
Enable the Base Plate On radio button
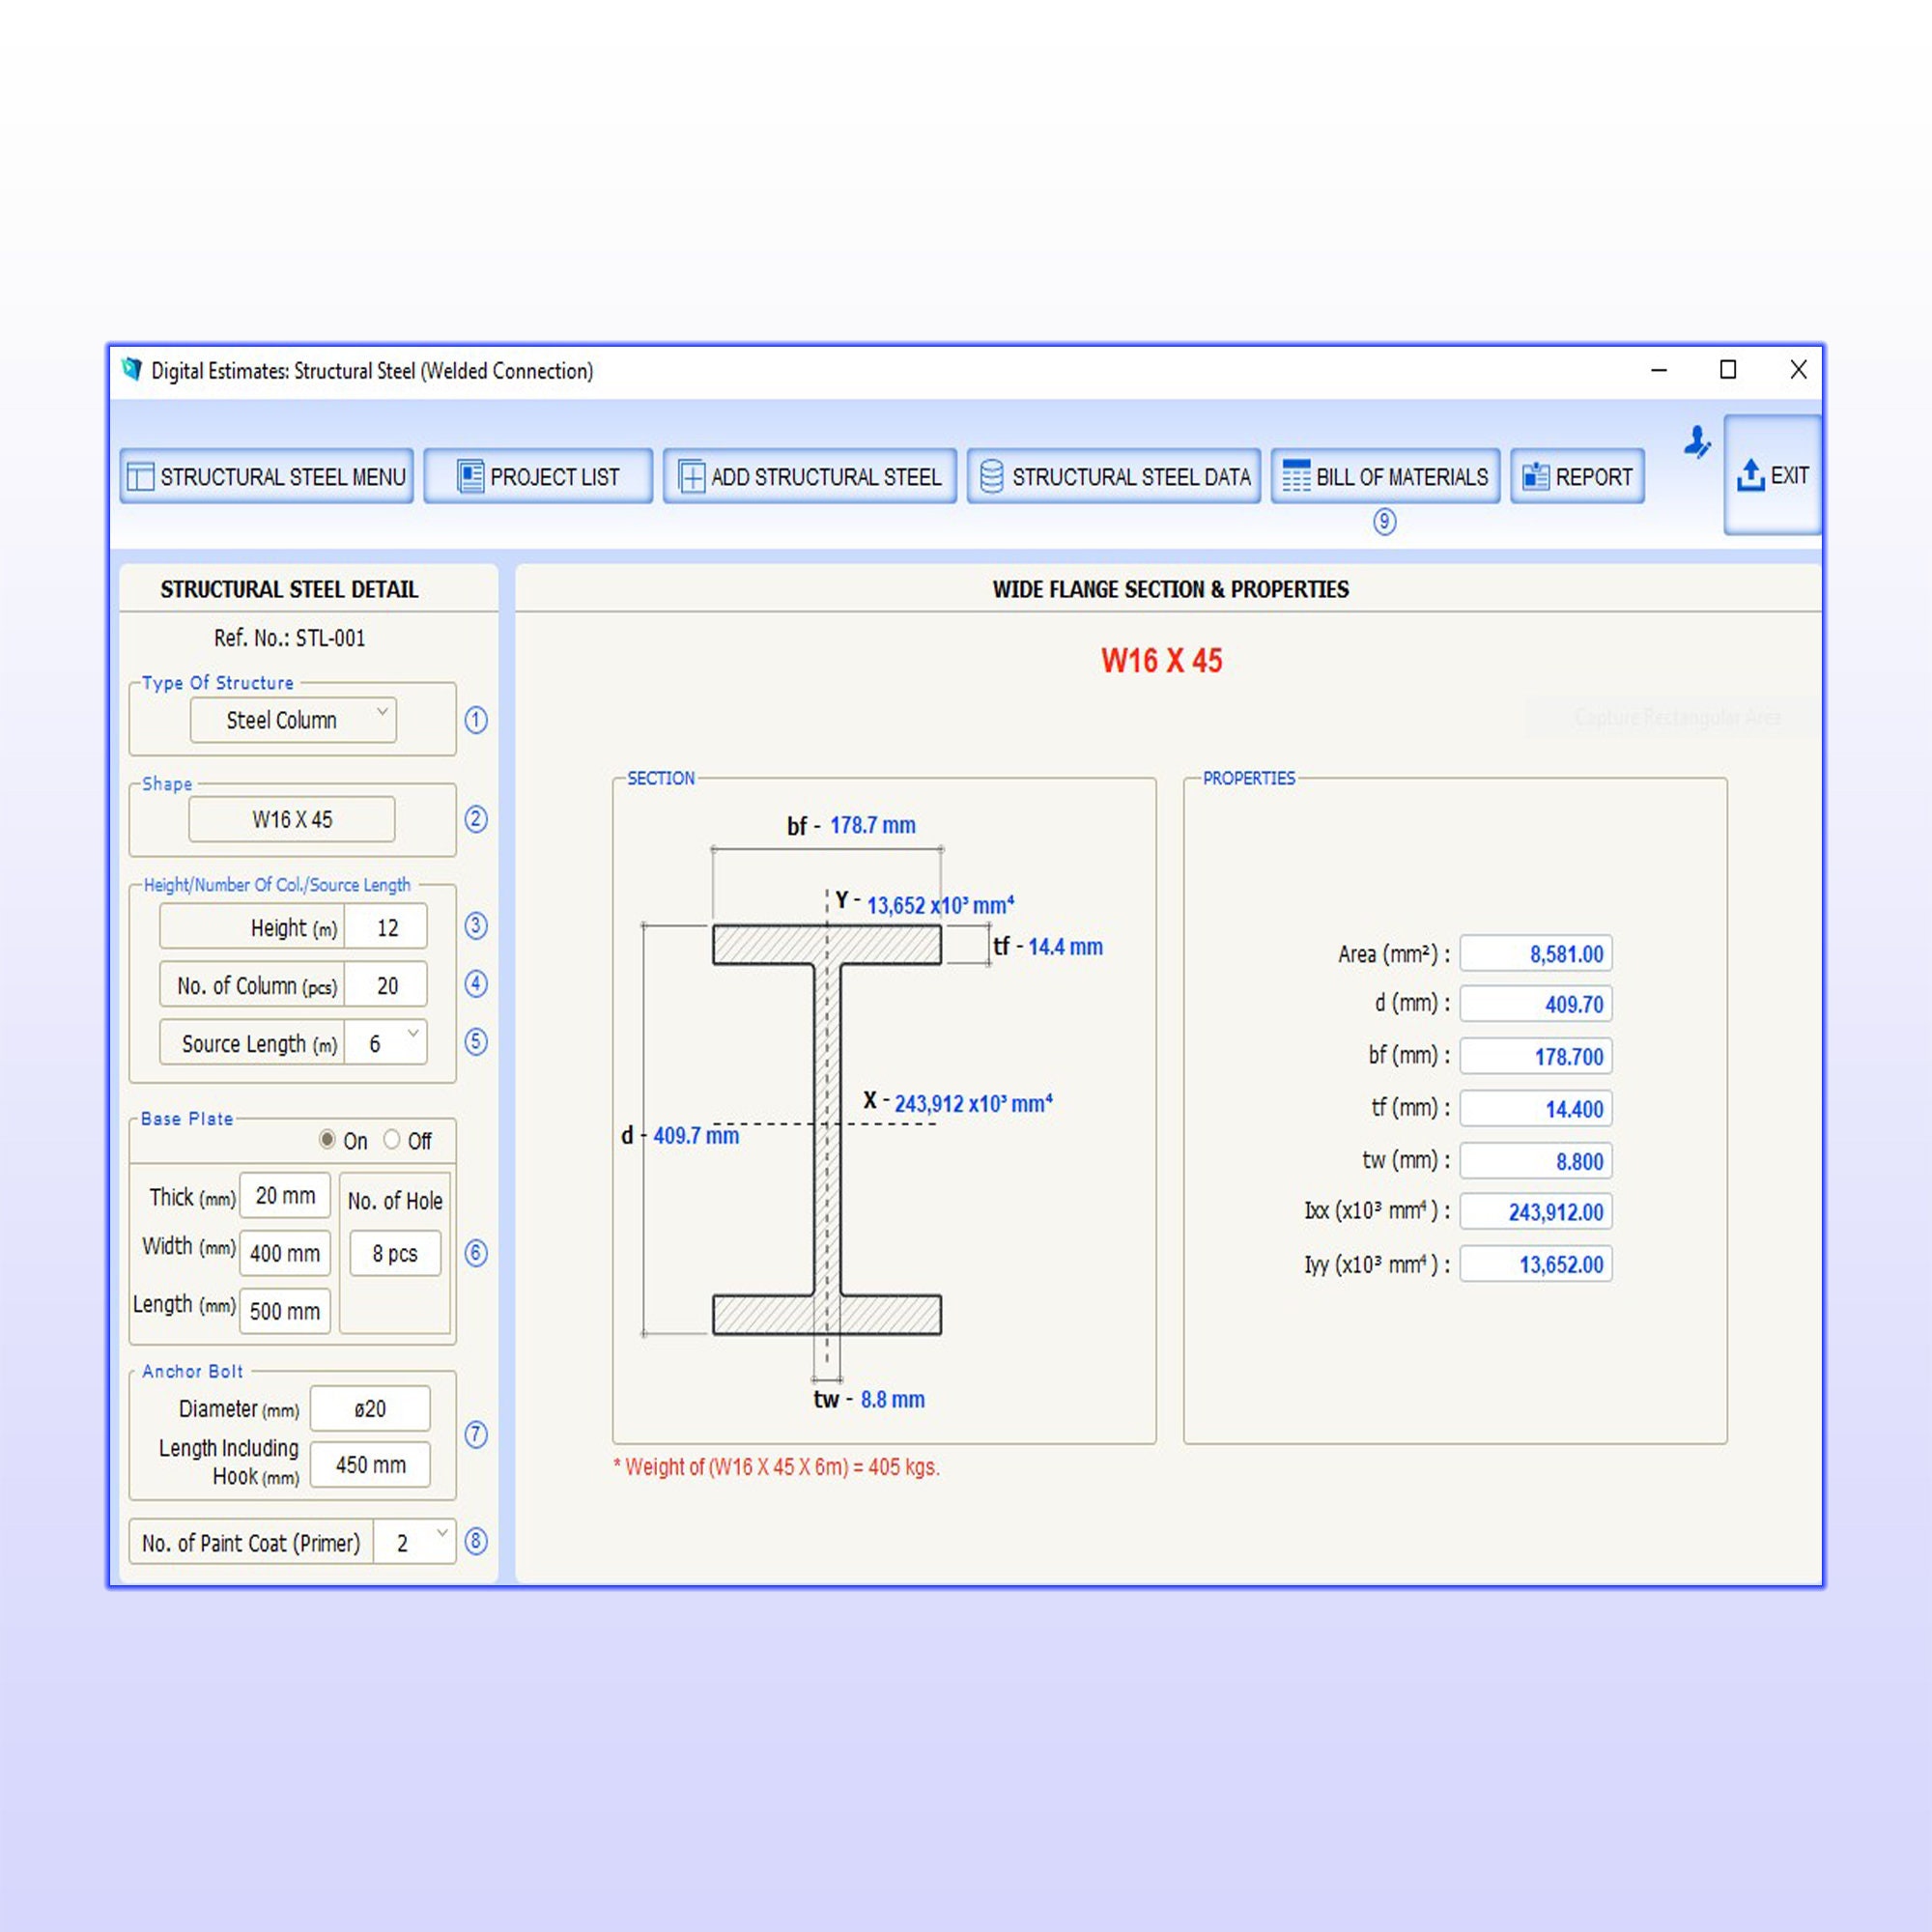pos(328,1140)
